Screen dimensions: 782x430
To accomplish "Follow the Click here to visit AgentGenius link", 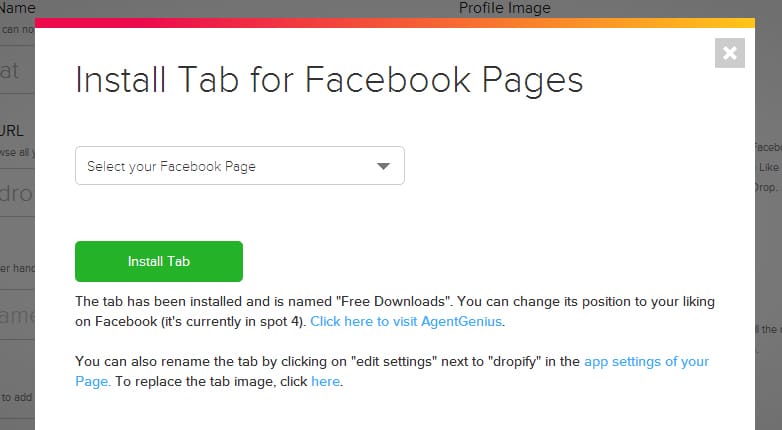I will coord(407,321).
